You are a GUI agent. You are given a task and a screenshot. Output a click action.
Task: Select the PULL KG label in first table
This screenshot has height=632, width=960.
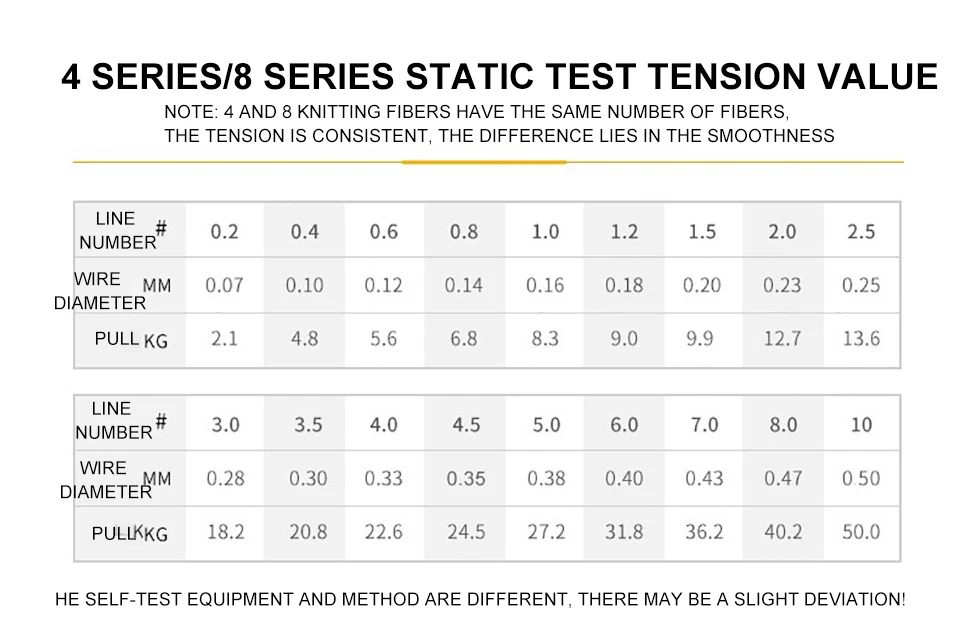130,339
